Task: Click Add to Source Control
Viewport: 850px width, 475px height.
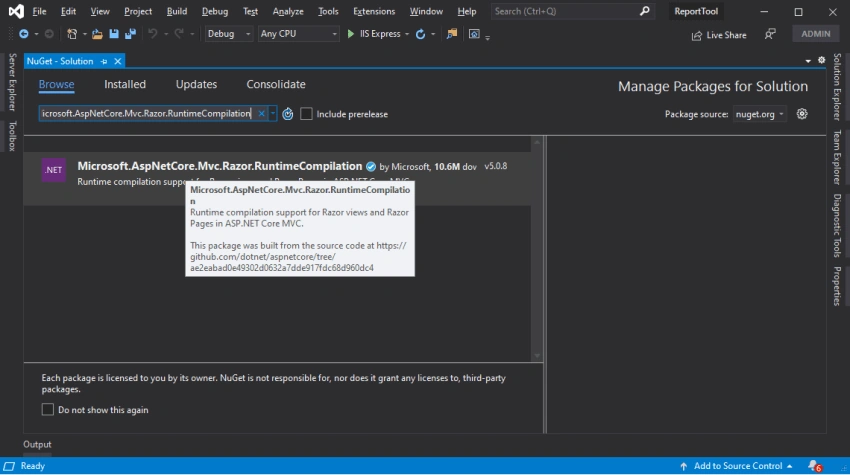Action: click(738, 466)
